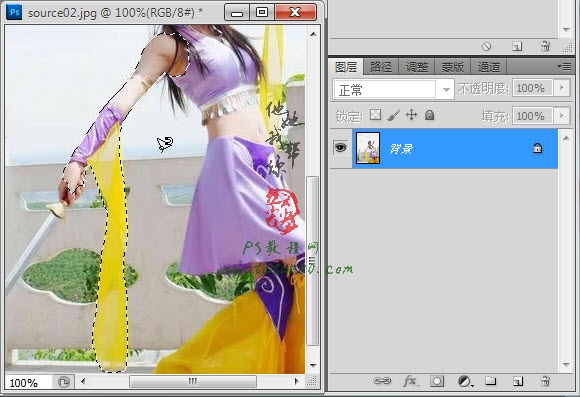The height and width of the screenshot is (397, 580).
Task: Maximize the source02.jpg document window
Action: click(262, 12)
